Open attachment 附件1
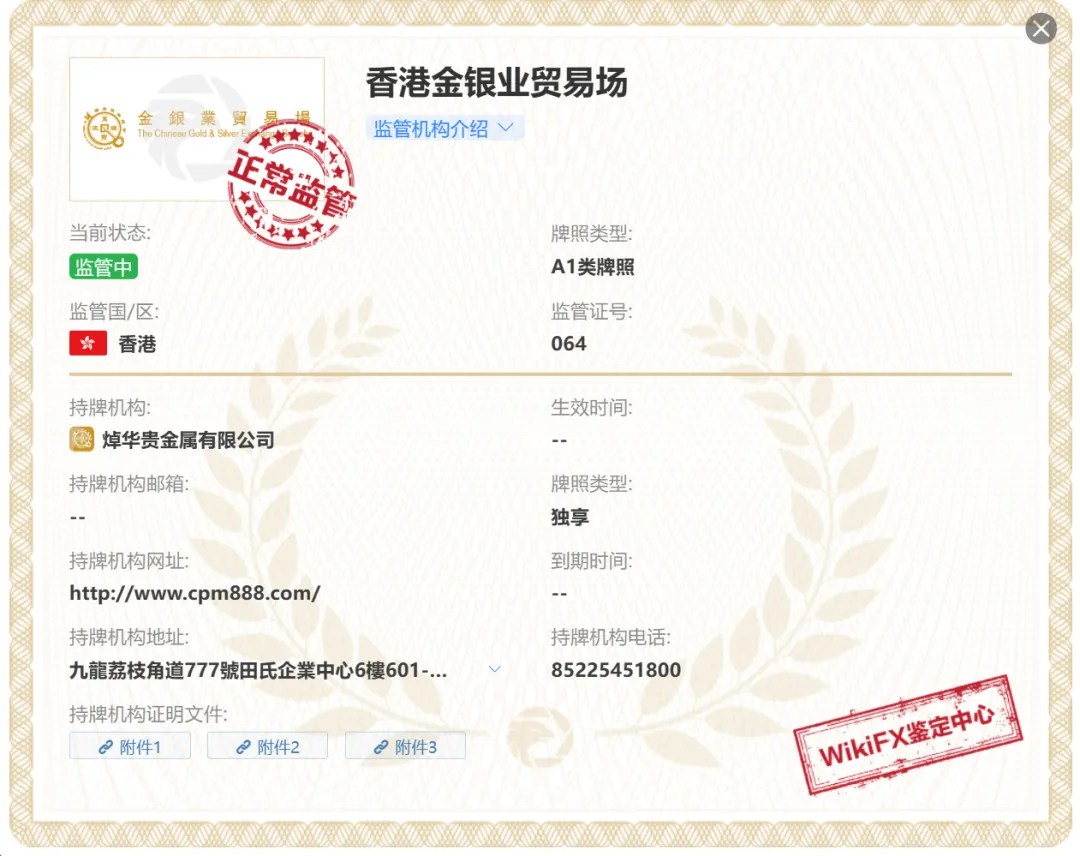This screenshot has height=856, width=1080. point(129,747)
